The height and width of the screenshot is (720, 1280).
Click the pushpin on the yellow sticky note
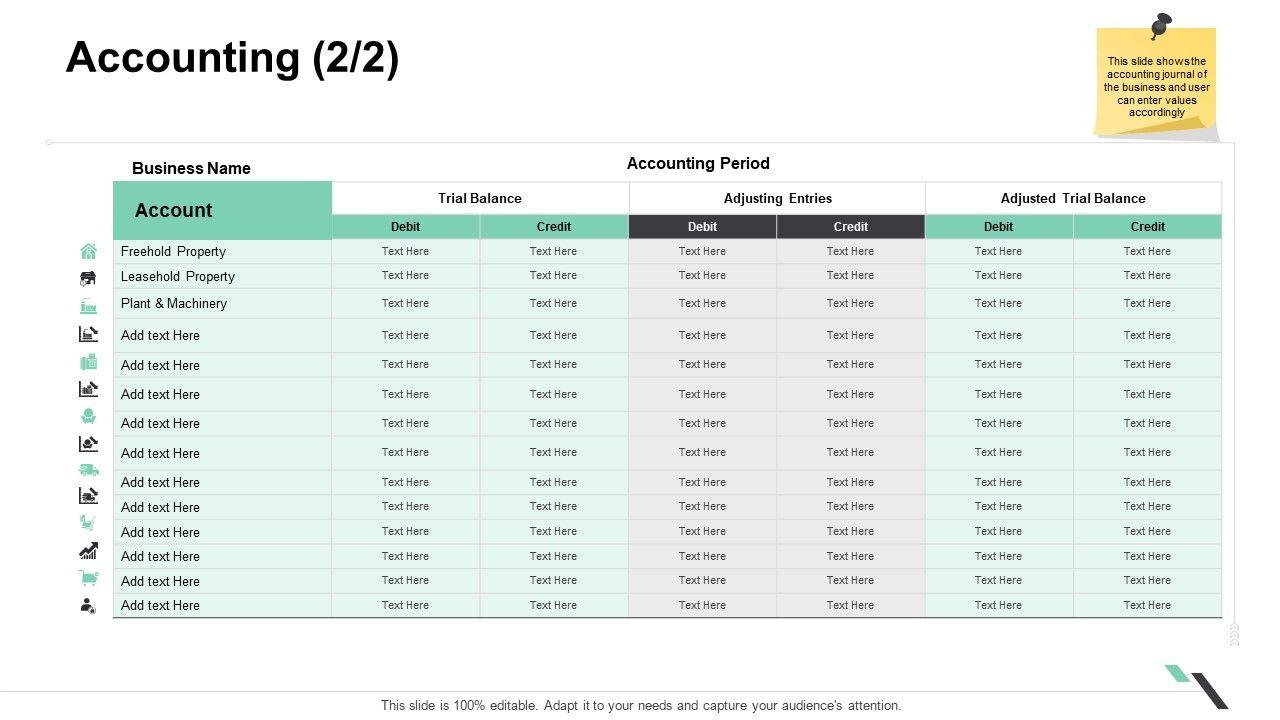point(1160,25)
